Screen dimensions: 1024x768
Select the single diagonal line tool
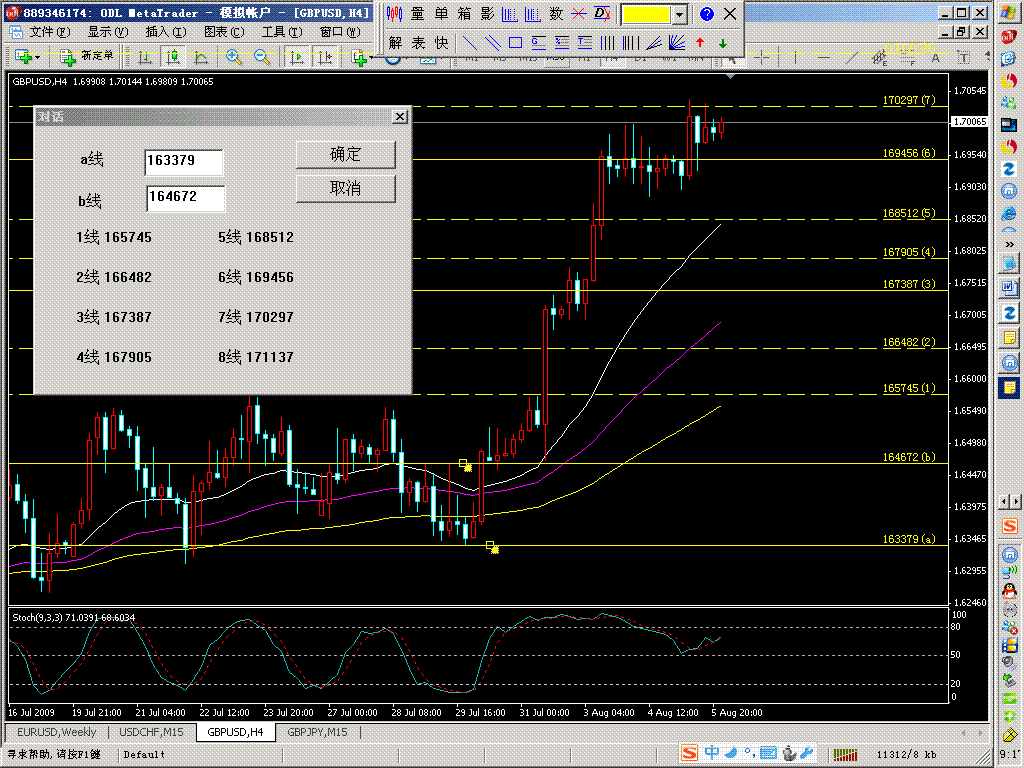pos(470,43)
